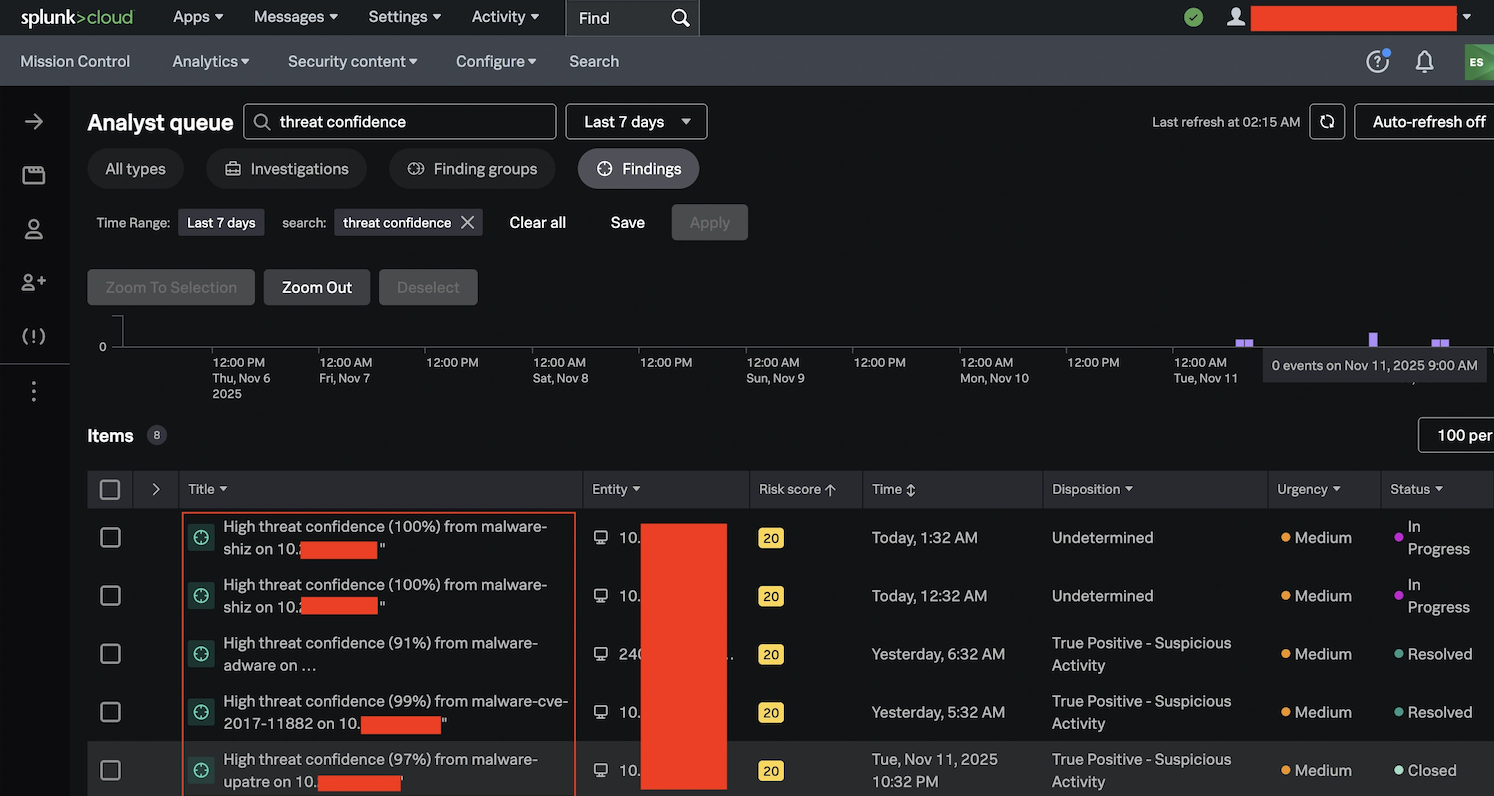Open the more options kebab icon in sidebar
This screenshot has width=1494, height=796.
click(x=33, y=390)
